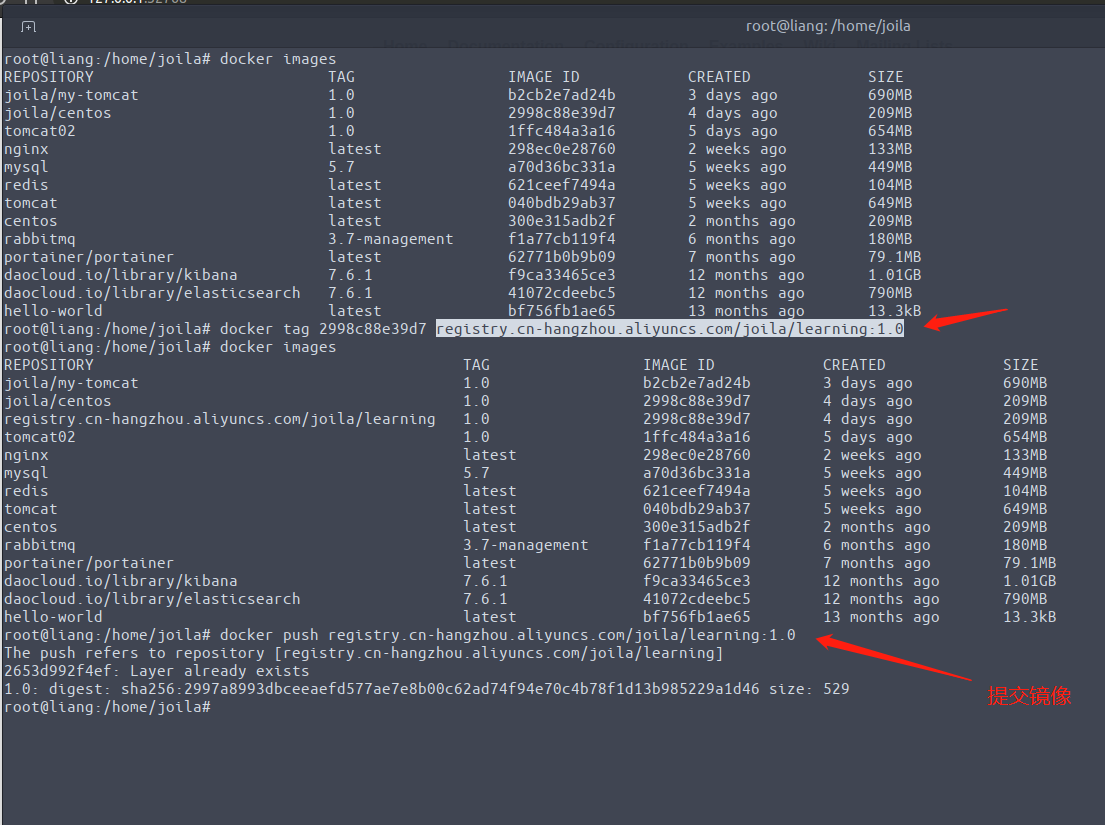The width and height of the screenshot is (1105, 825).
Task: Click the 3.7-management tag in second list
Action: pyautogui.click(x=525, y=545)
